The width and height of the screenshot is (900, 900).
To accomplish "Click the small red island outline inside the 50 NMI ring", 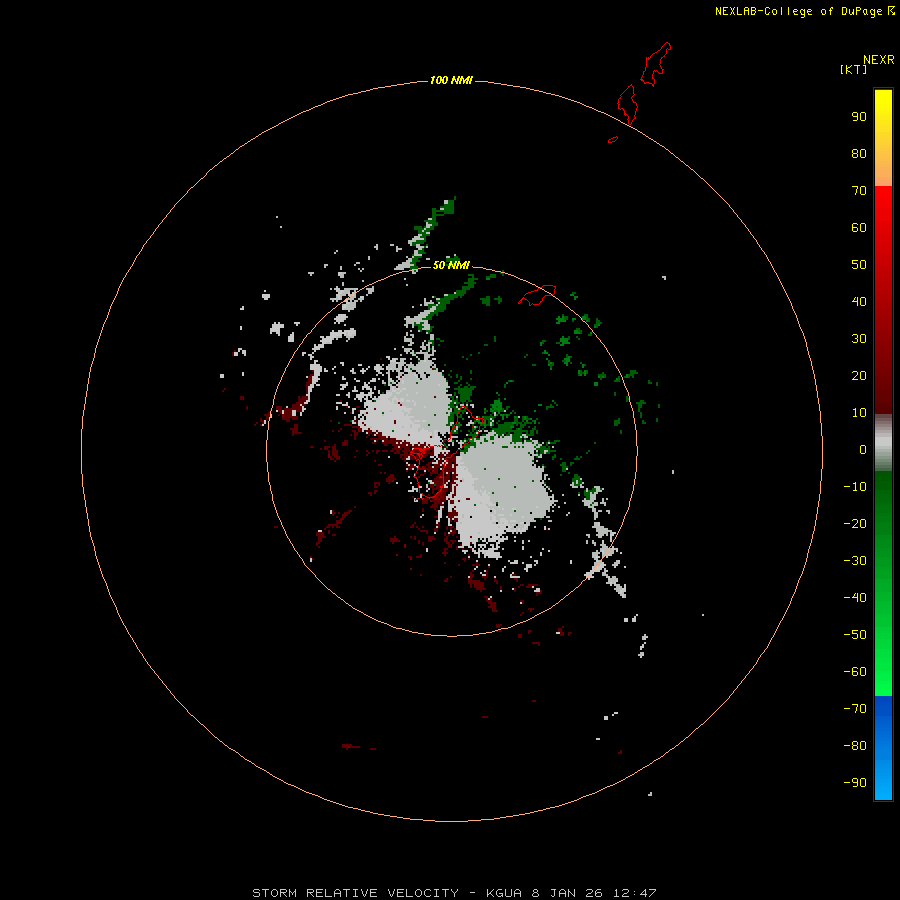I will point(537,295).
